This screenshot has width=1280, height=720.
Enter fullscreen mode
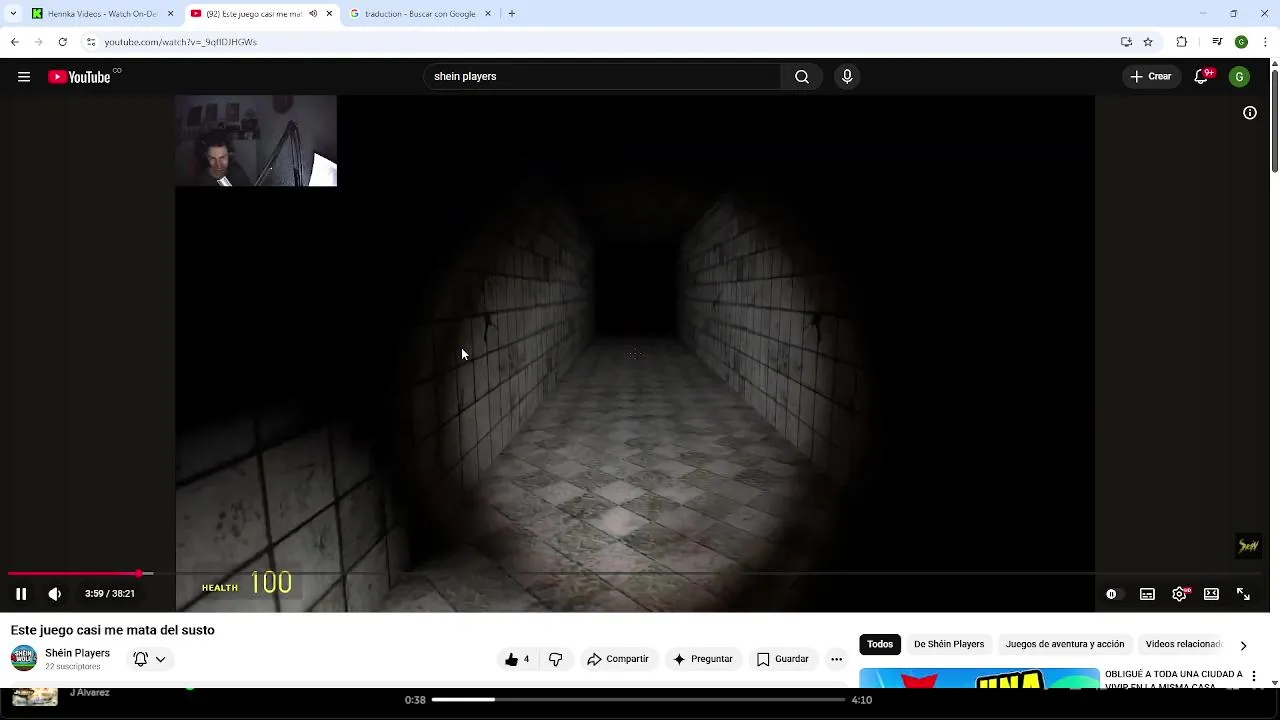[x=1244, y=594]
